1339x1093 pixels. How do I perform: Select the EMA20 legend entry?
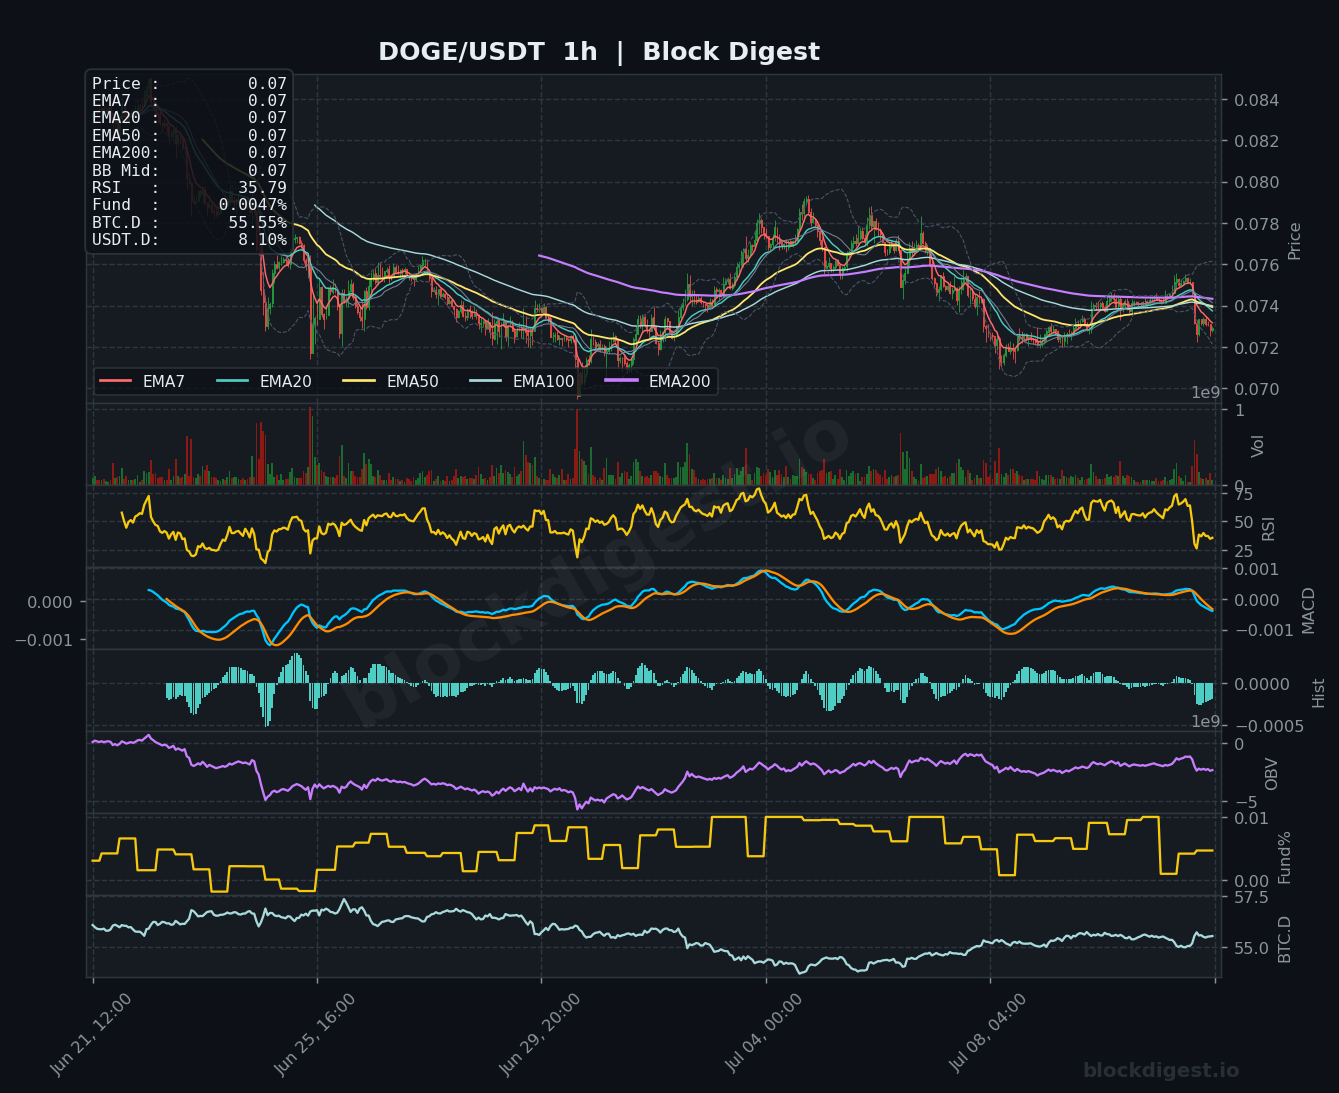263,381
